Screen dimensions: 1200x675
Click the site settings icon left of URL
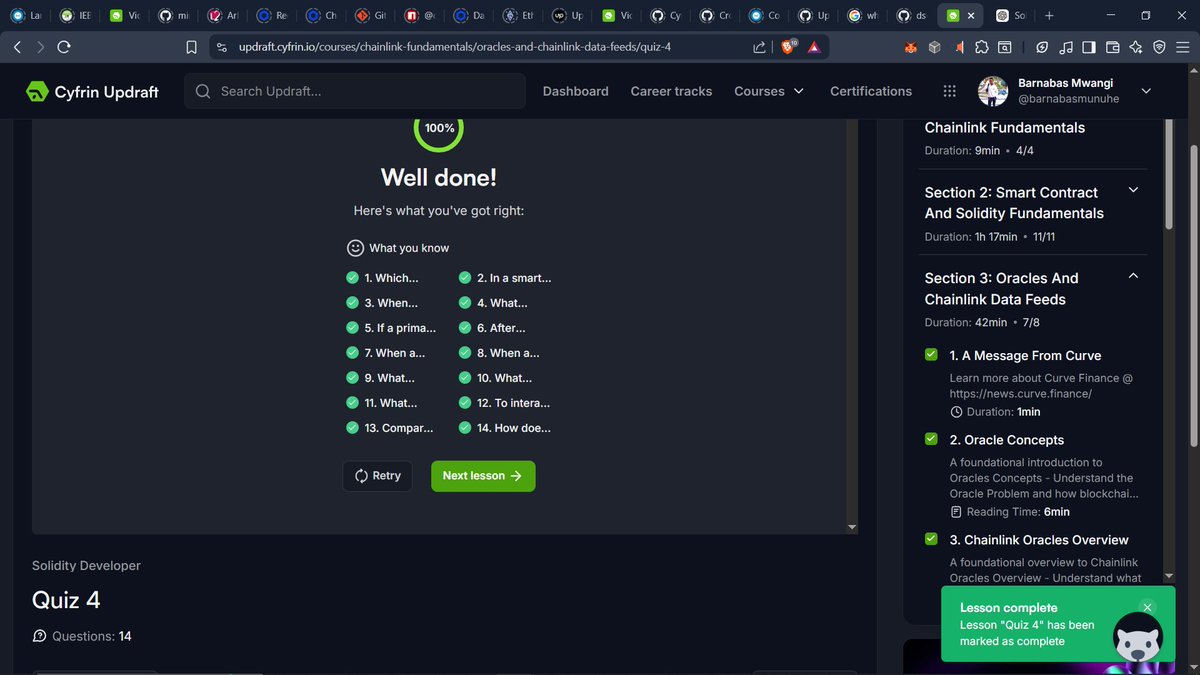[222, 47]
